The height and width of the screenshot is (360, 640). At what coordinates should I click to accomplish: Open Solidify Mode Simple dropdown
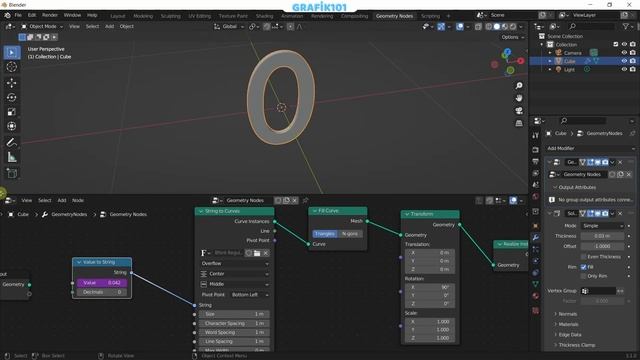[602, 226]
